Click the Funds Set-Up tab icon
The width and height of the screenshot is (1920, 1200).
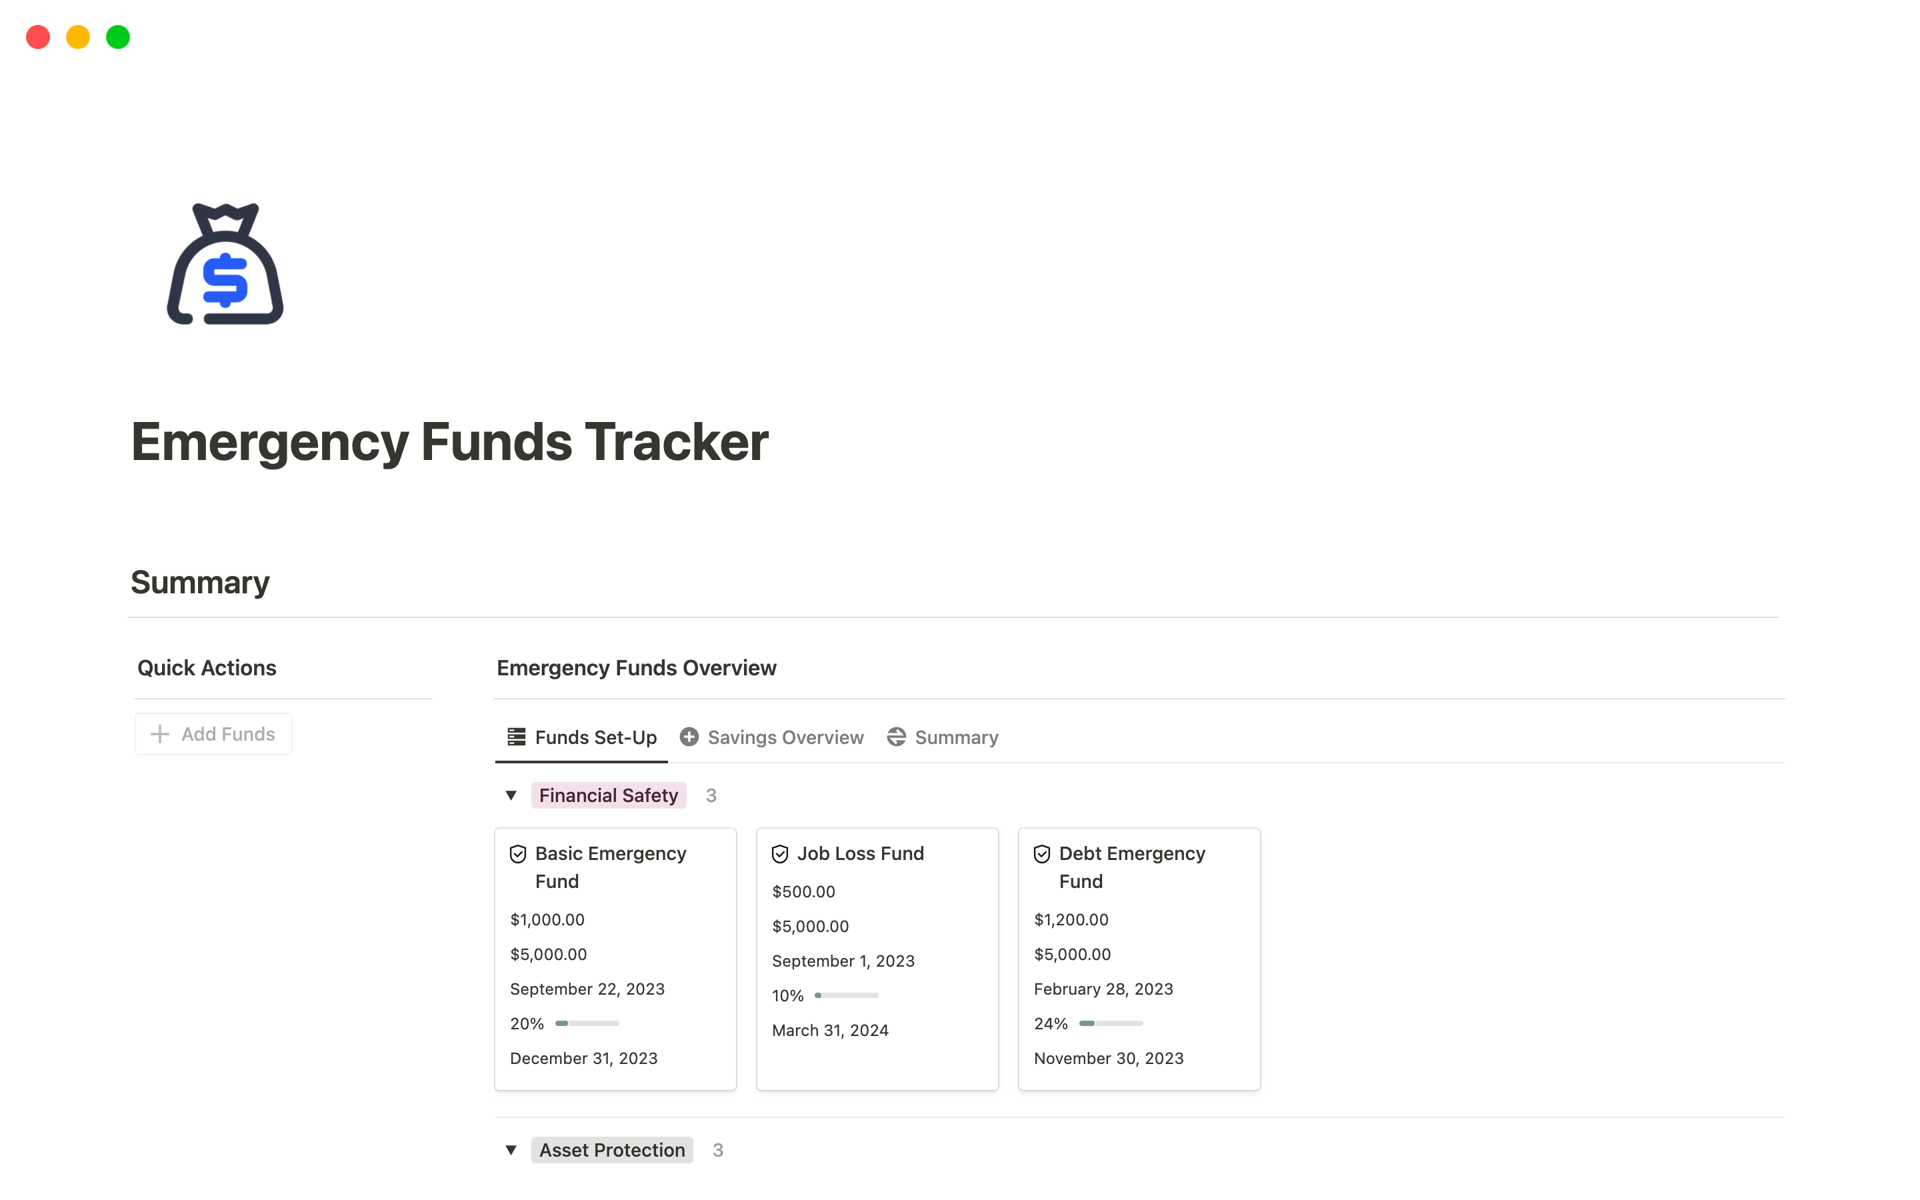(516, 737)
